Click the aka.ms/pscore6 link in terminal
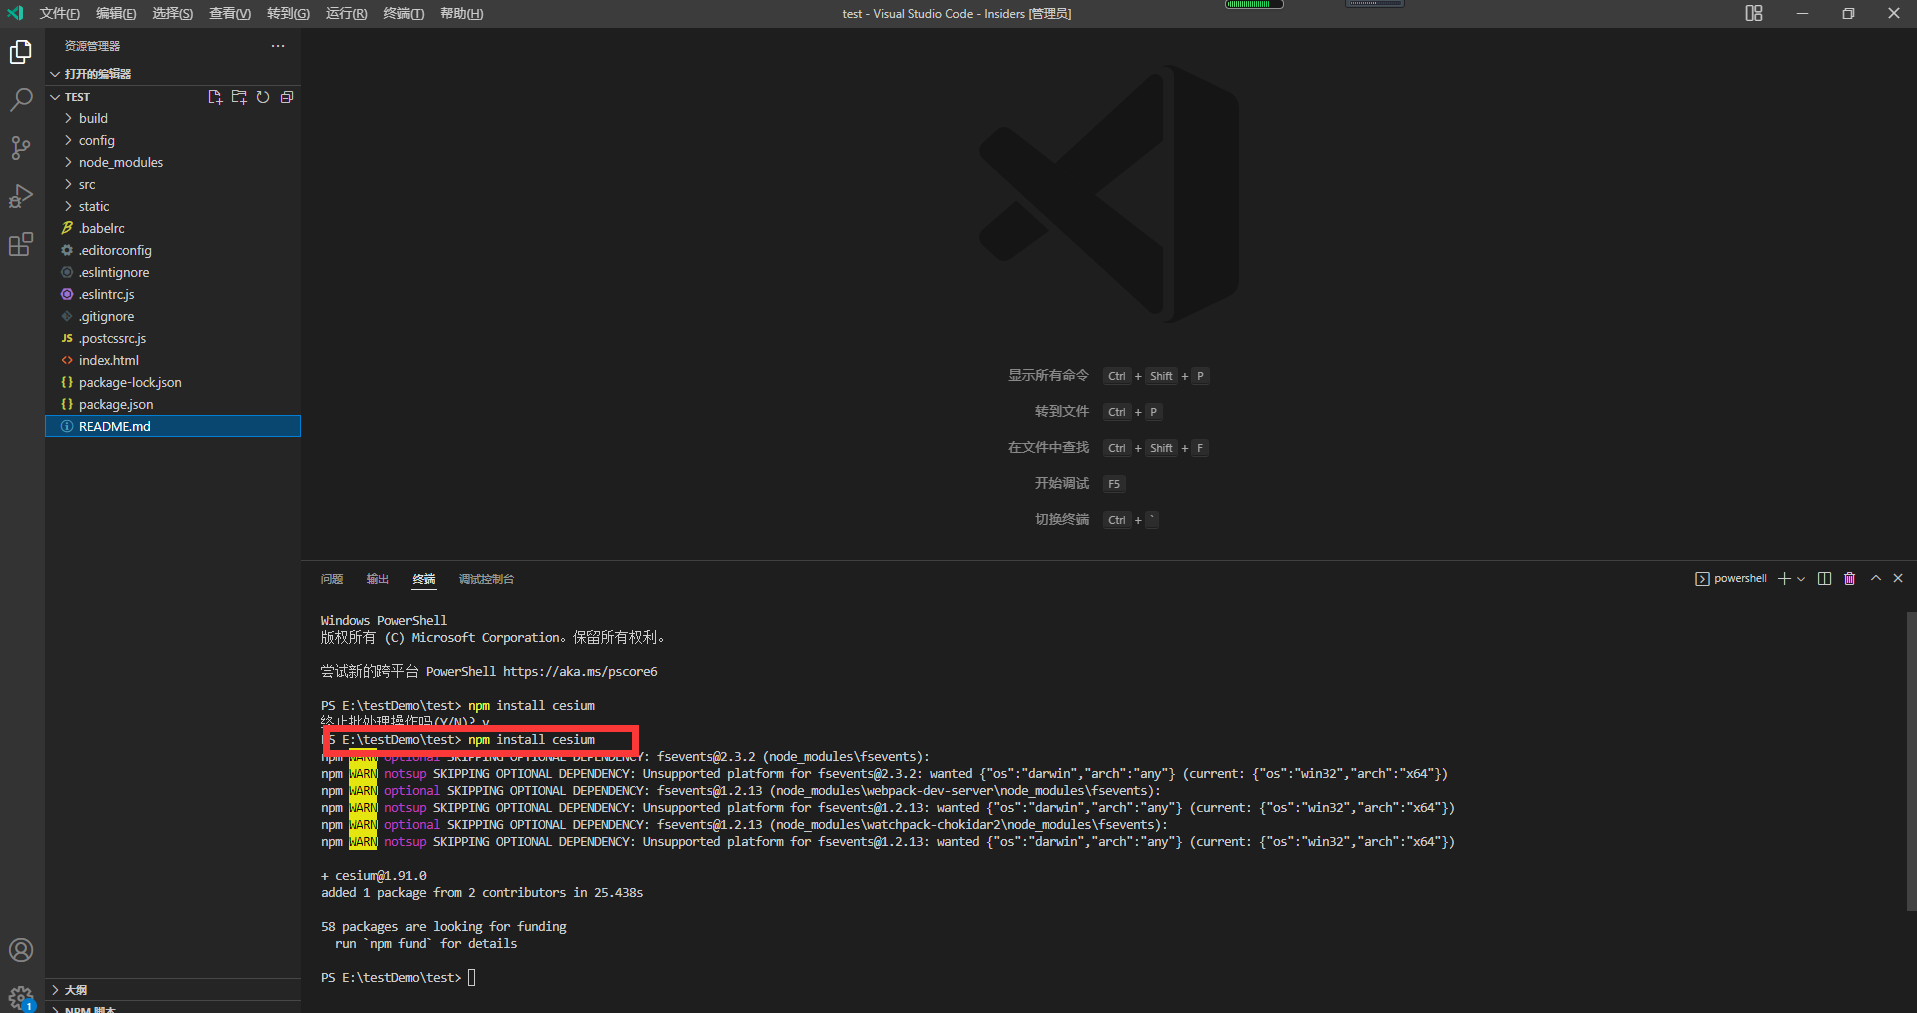 click(x=580, y=672)
